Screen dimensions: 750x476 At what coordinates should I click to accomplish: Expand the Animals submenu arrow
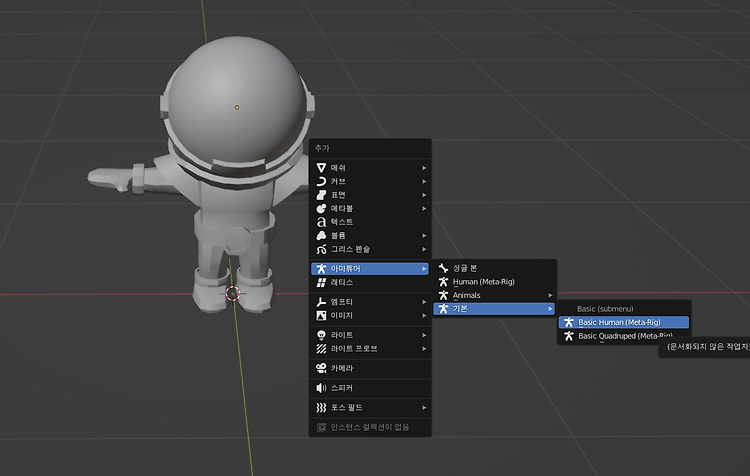[550, 295]
